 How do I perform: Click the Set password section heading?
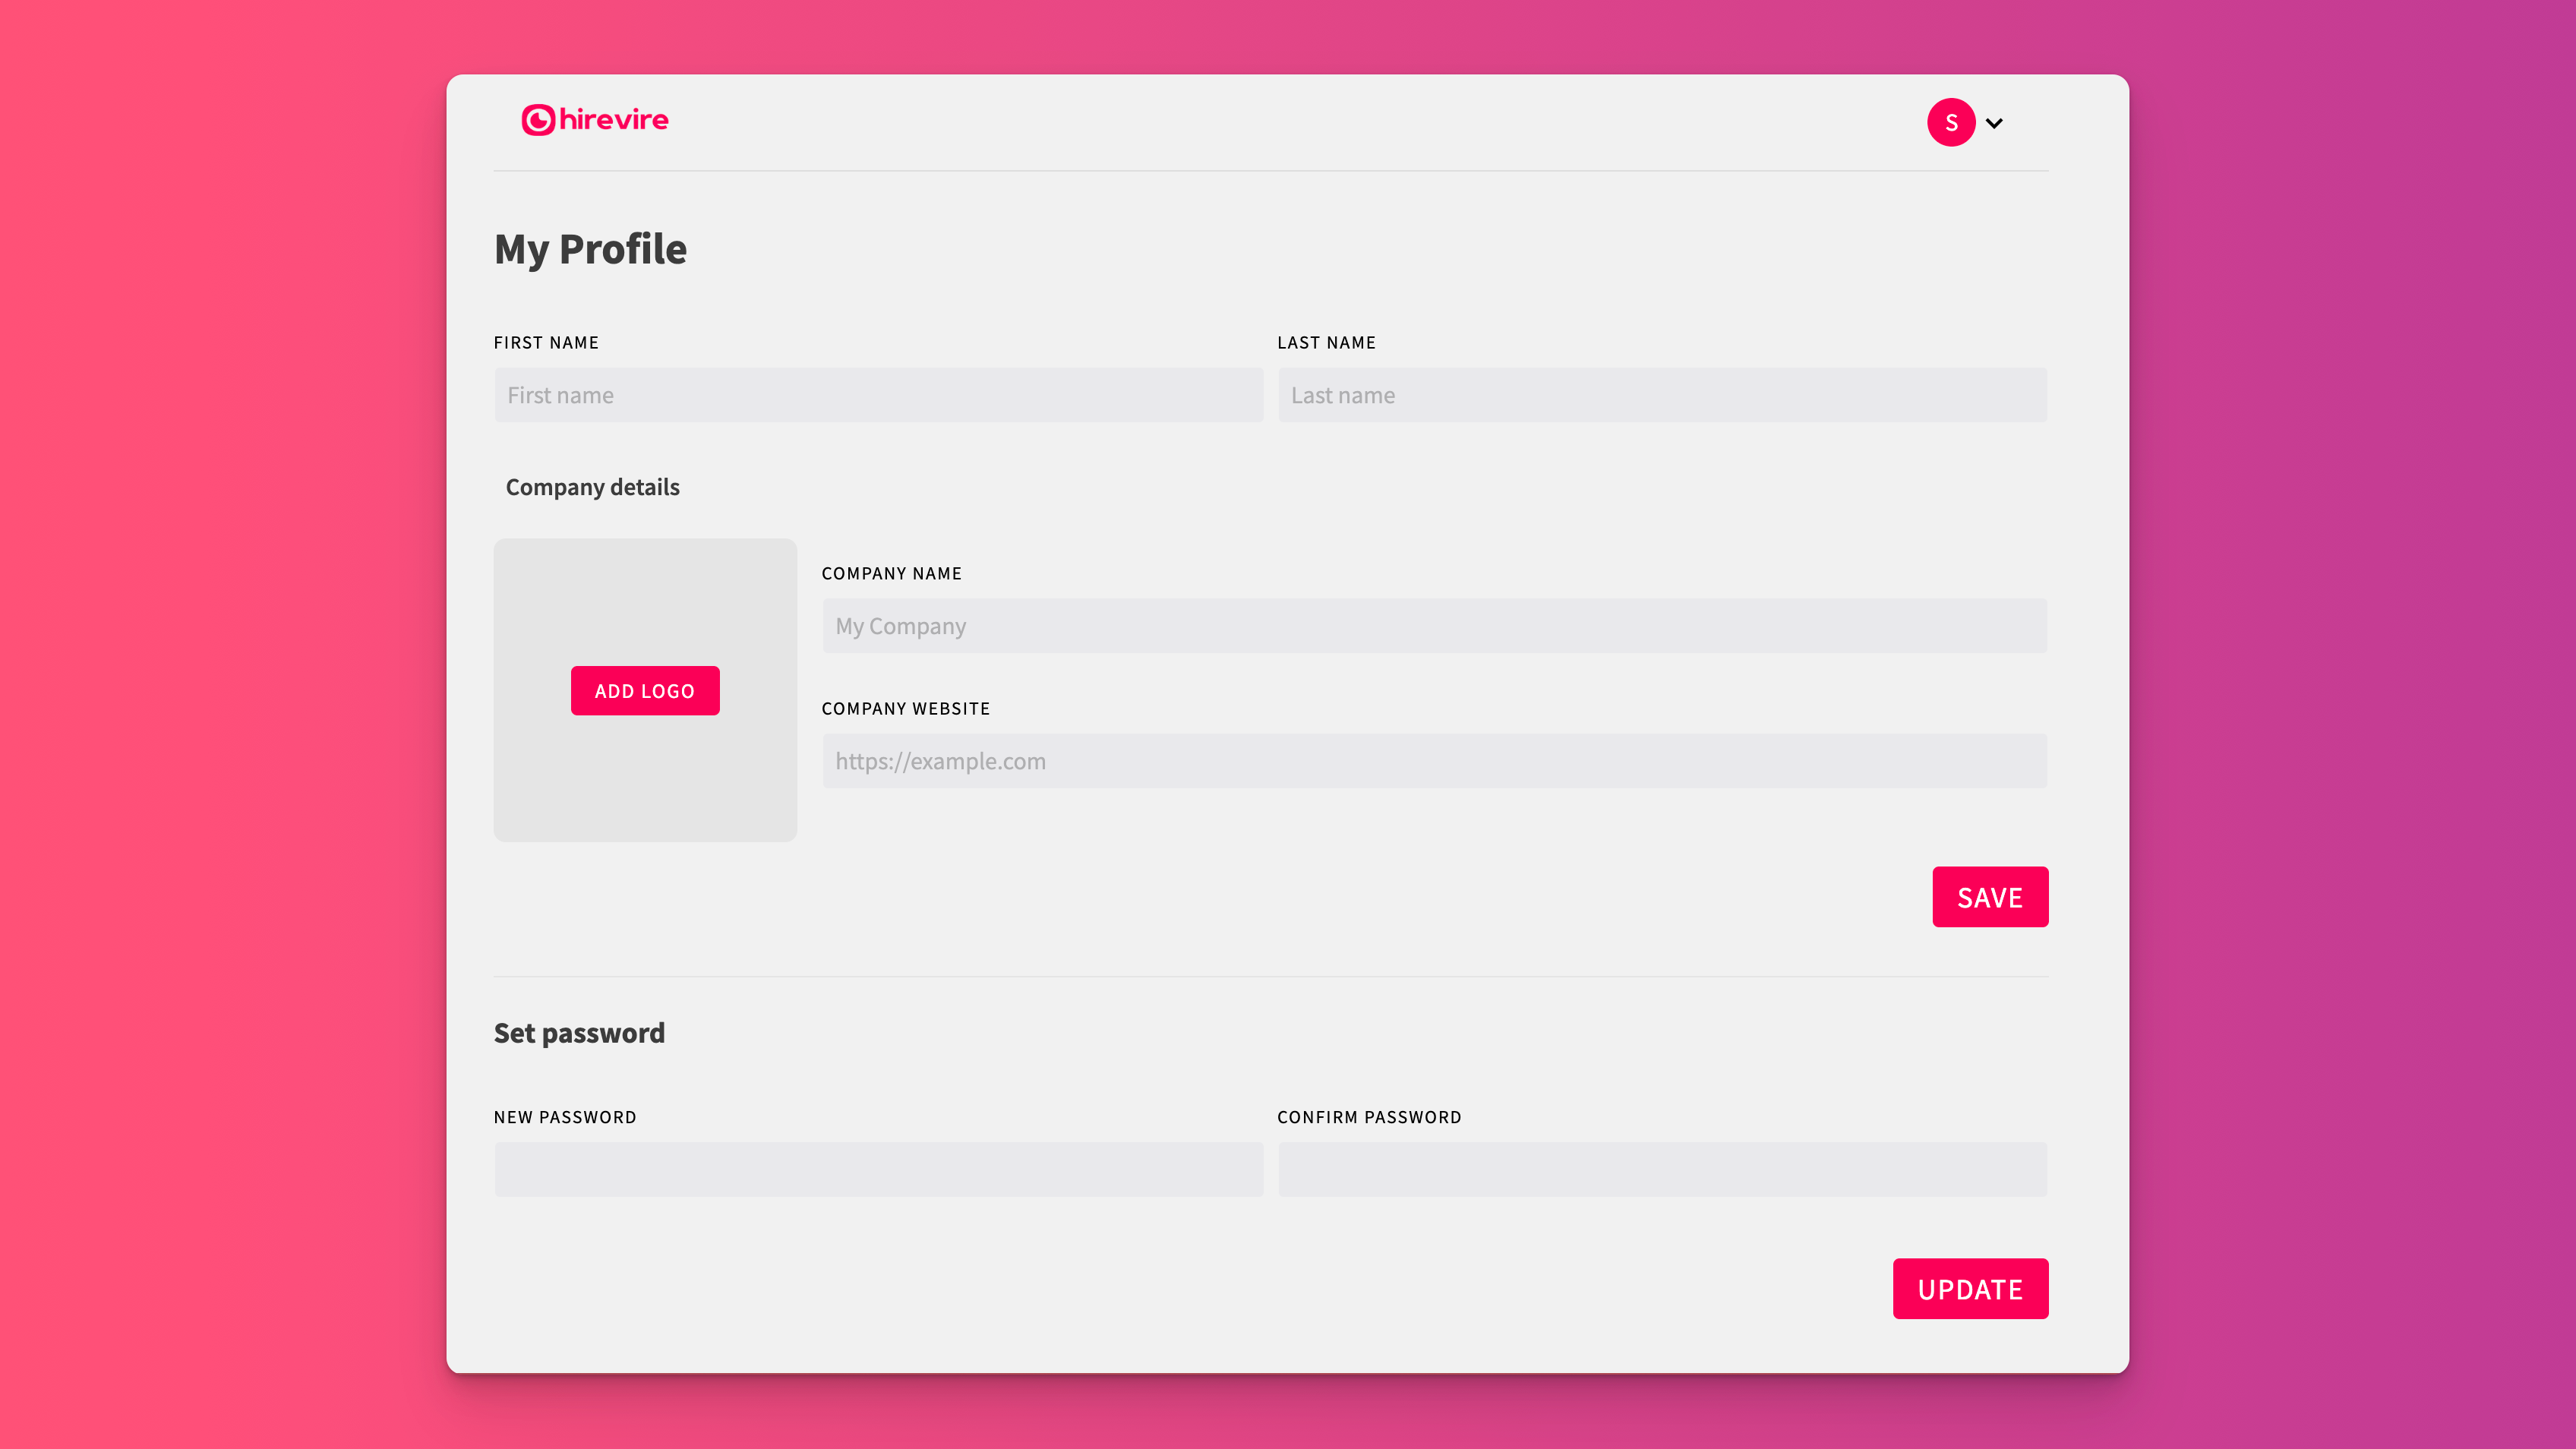tap(579, 1033)
